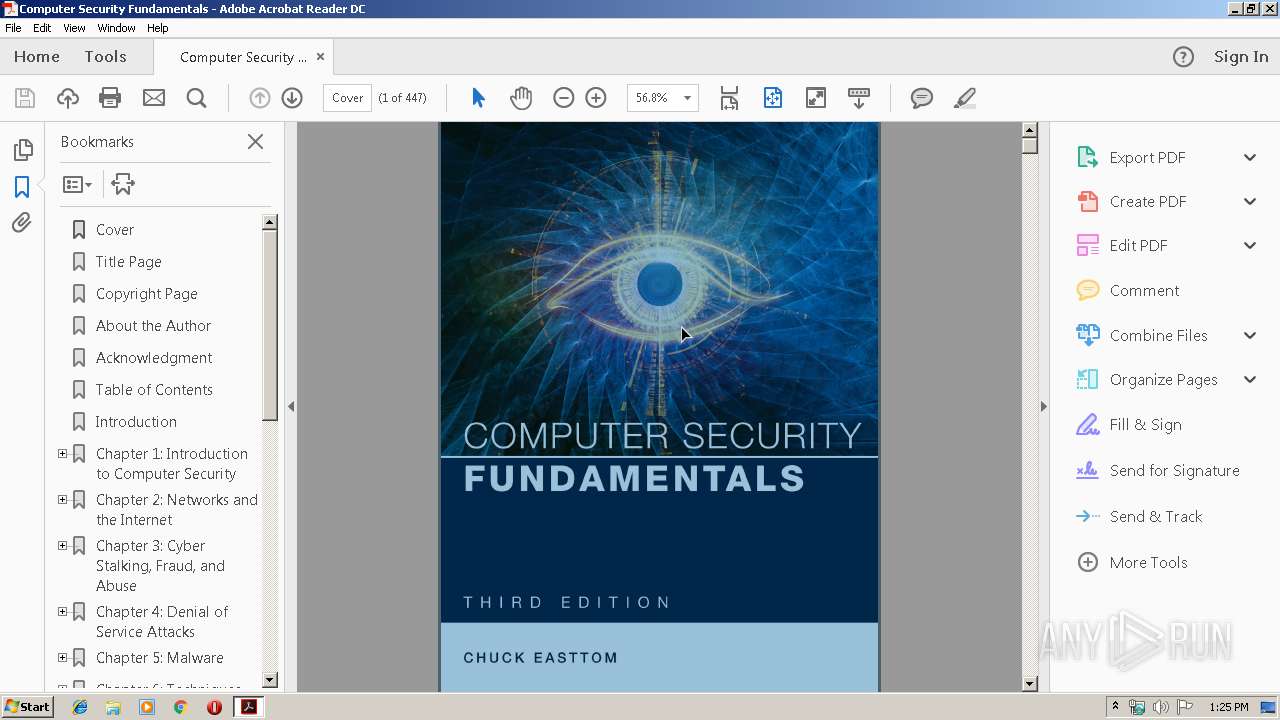Open the Page Thumbnails panel

(x=22, y=150)
